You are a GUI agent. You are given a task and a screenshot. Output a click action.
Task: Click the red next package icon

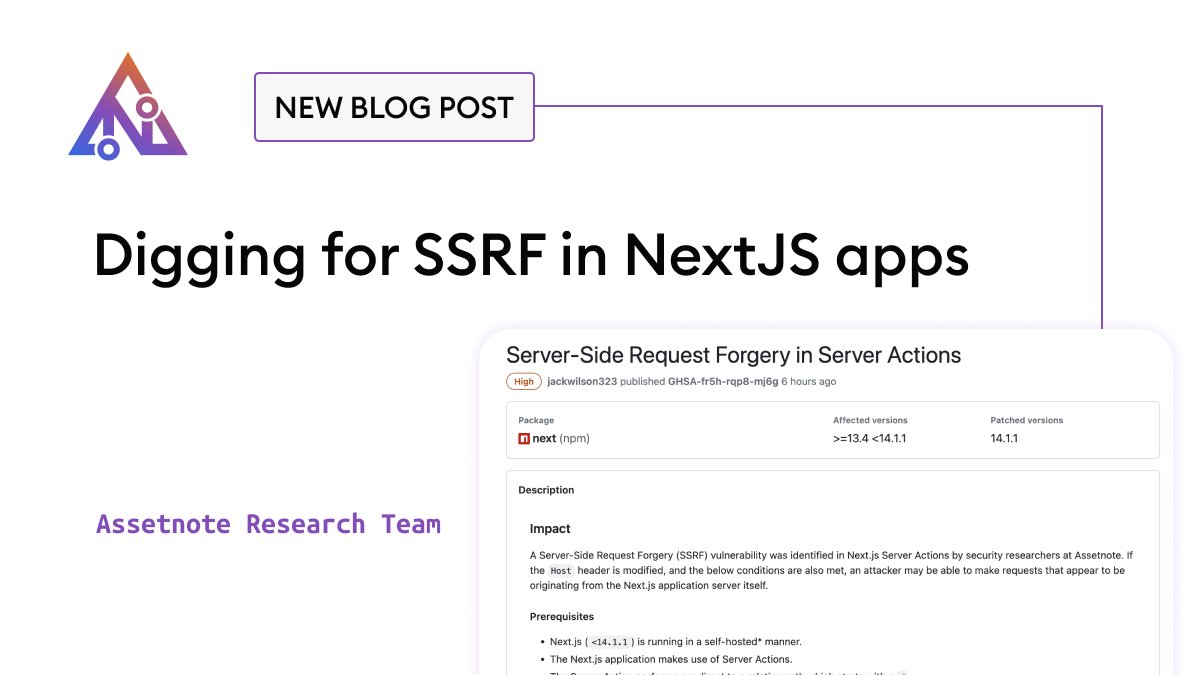pos(524,438)
